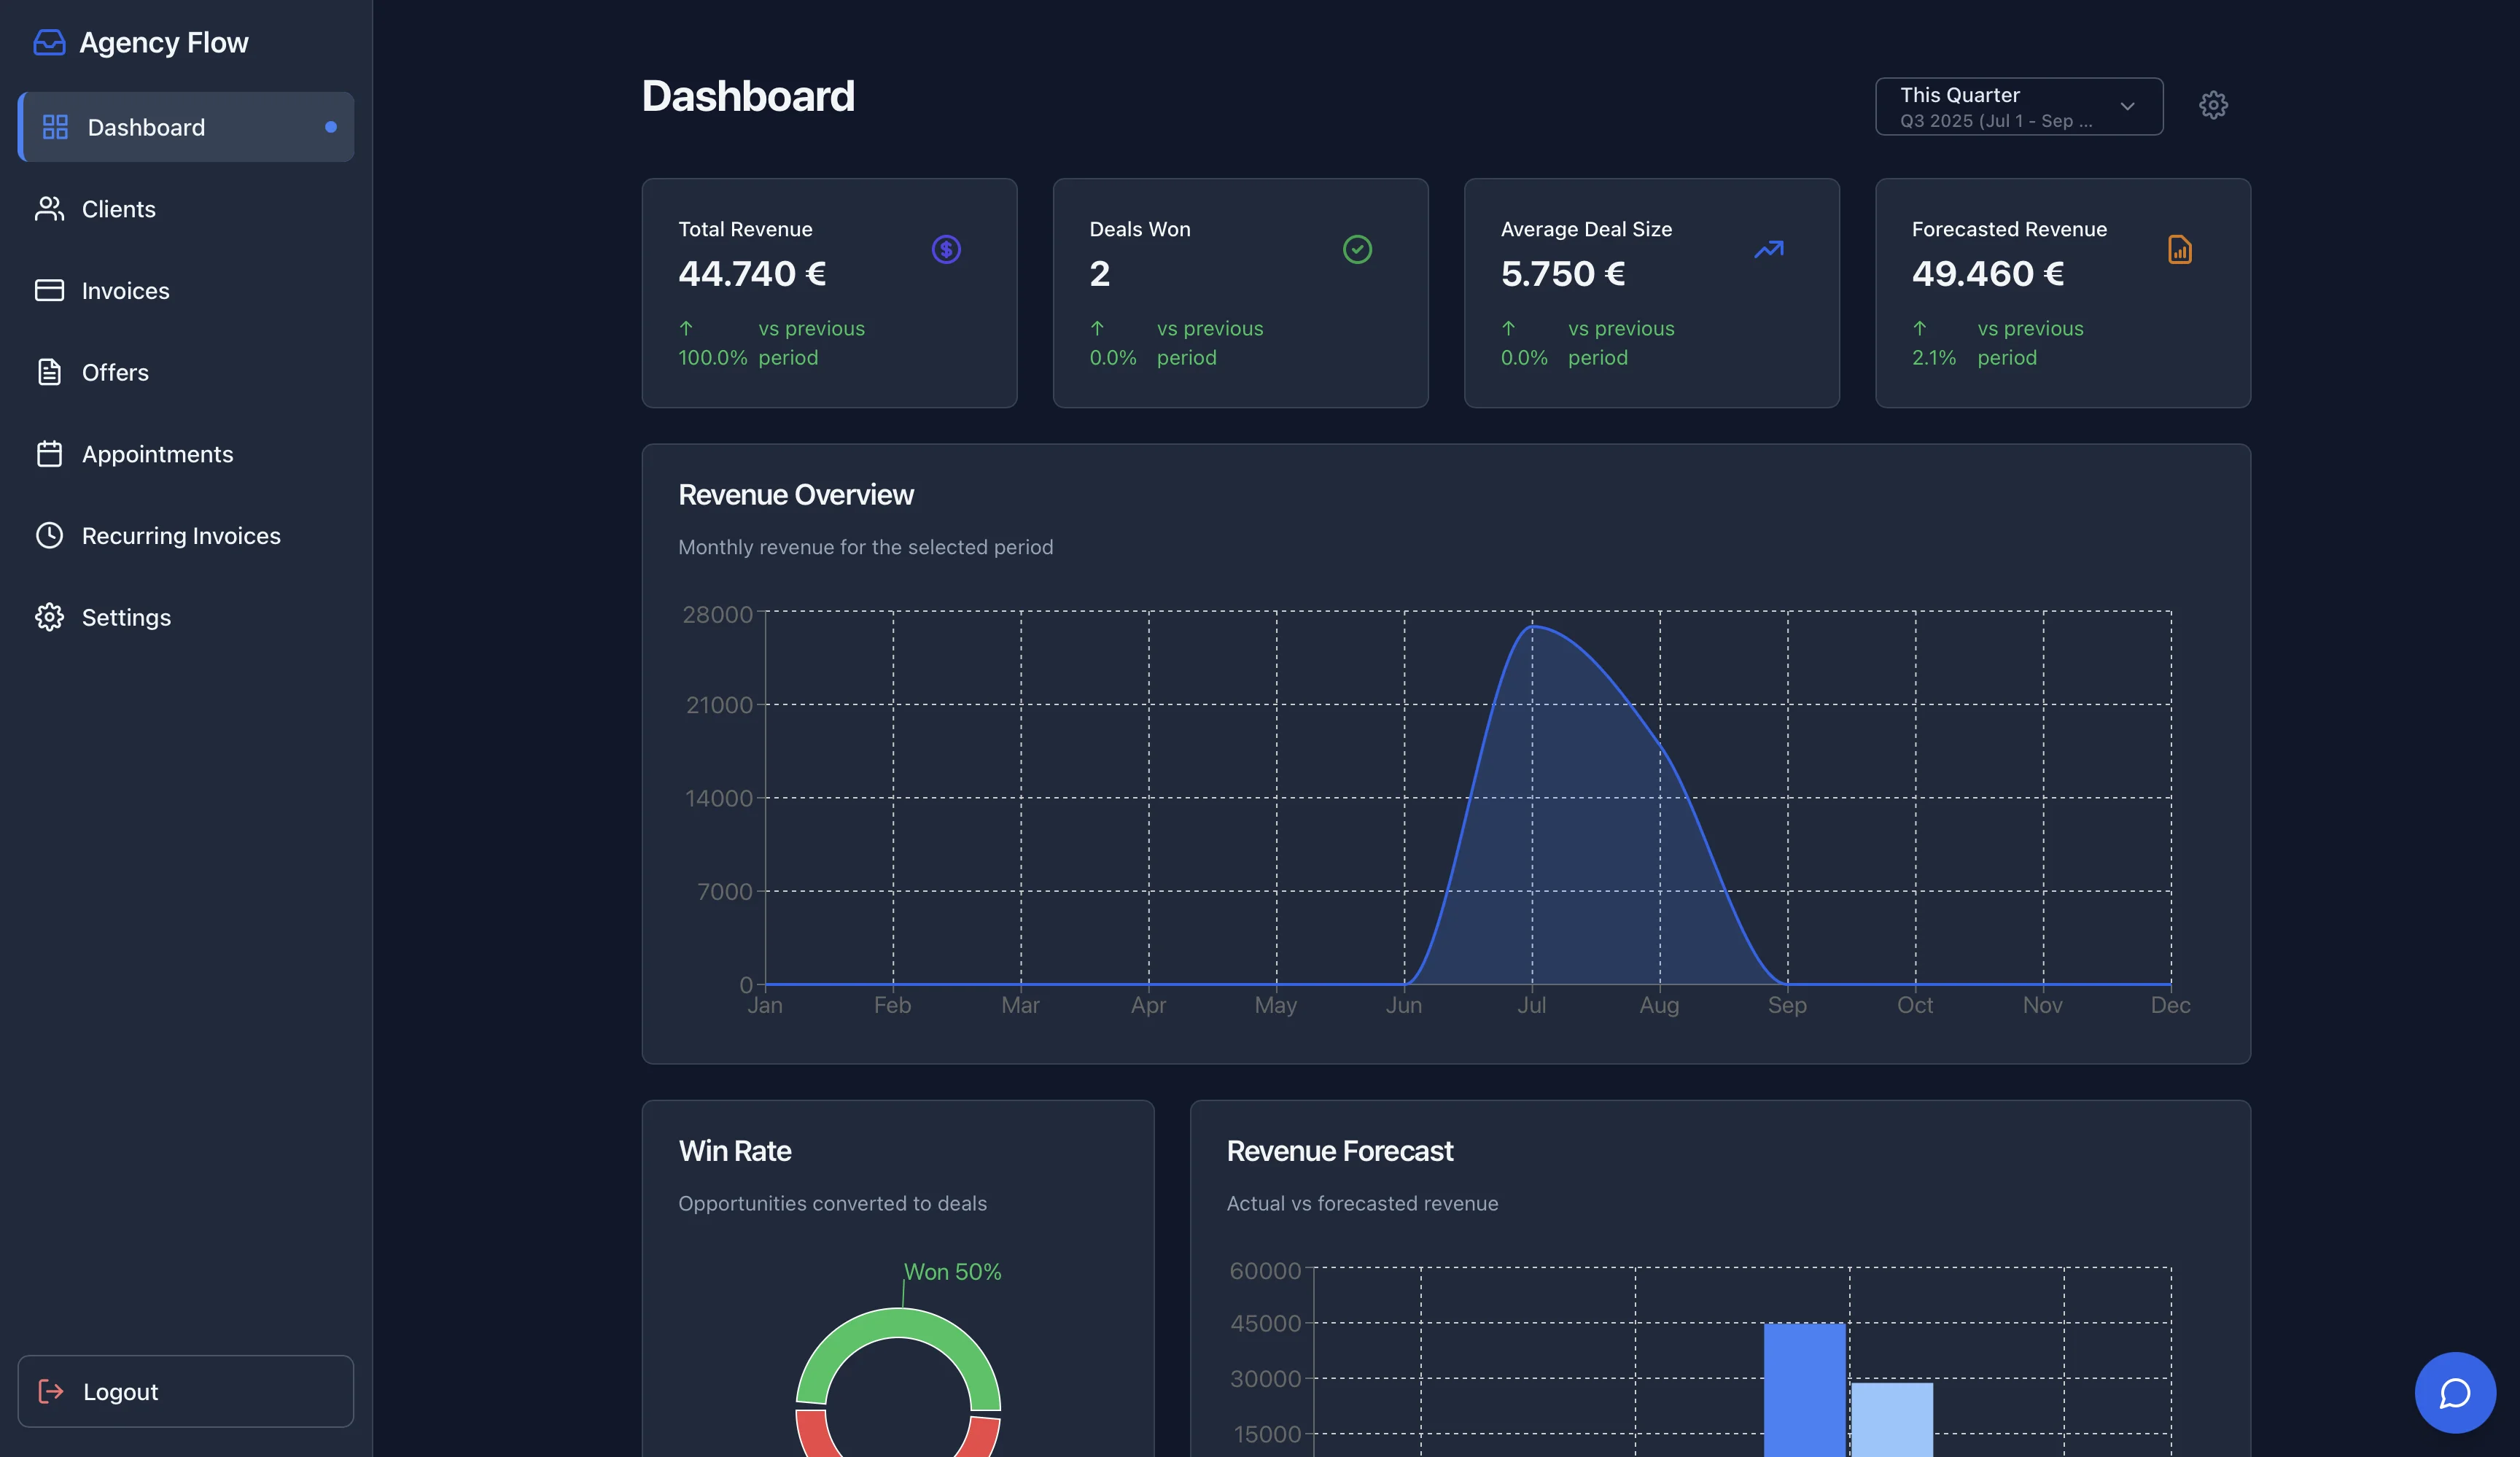Image resolution: width=2520 pixels, height=1457 pixels.
Task: Click the July peak of revenue chart
Action: coord(1533,627)
